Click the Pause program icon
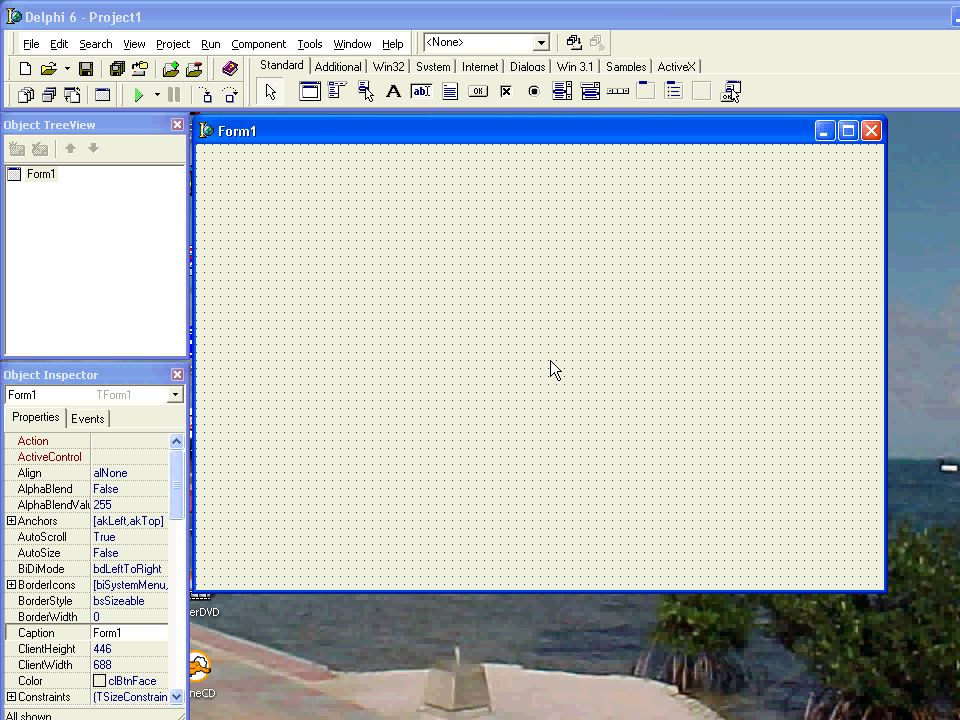Screen dimensions: 960x720 (174, 95)
